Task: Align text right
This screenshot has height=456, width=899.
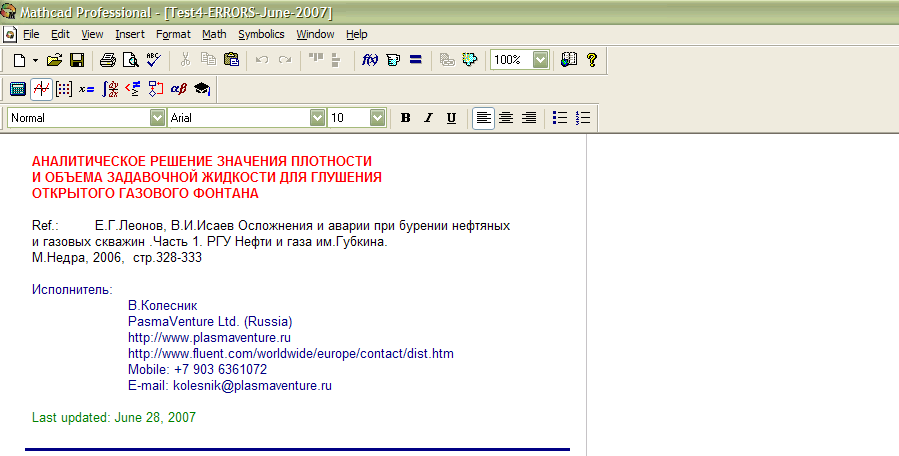Action: tap(529, 118)
